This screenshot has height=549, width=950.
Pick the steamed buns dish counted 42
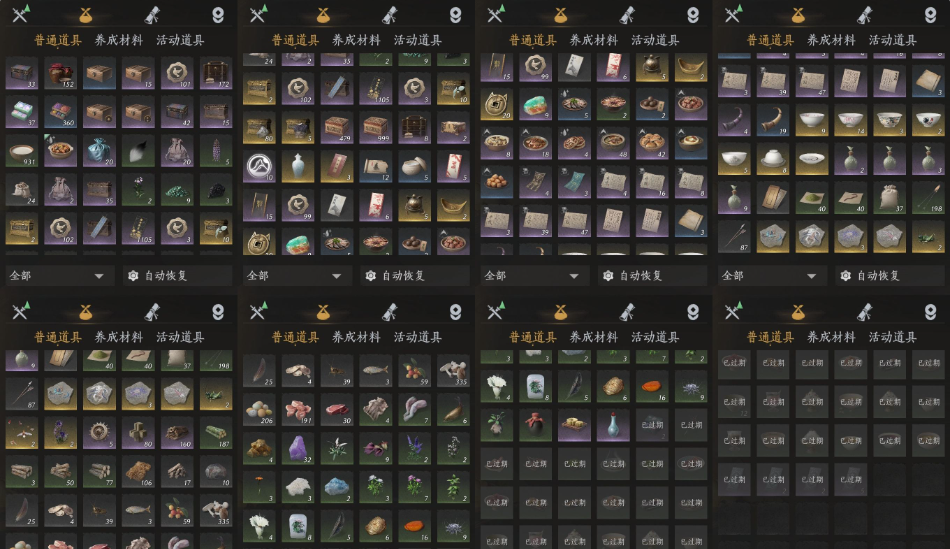click(x=652, y=144)
